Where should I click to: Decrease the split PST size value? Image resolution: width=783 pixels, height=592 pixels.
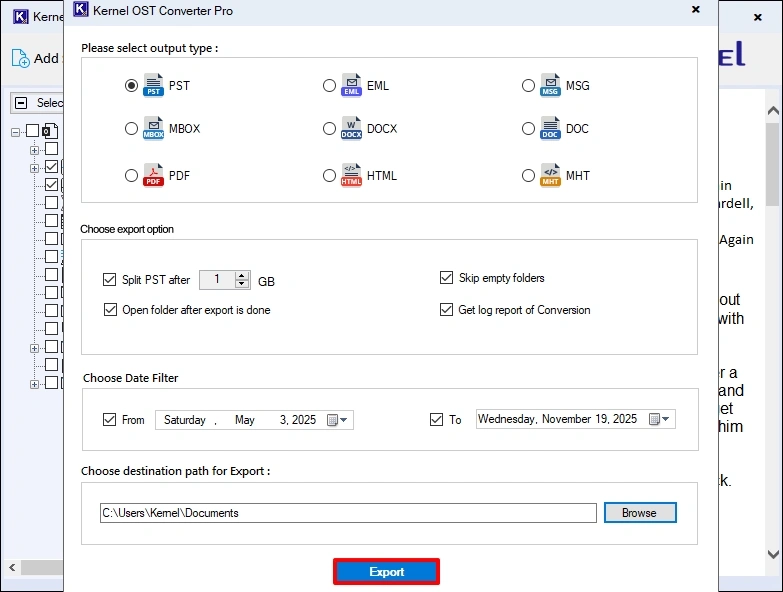pos(242,284)
